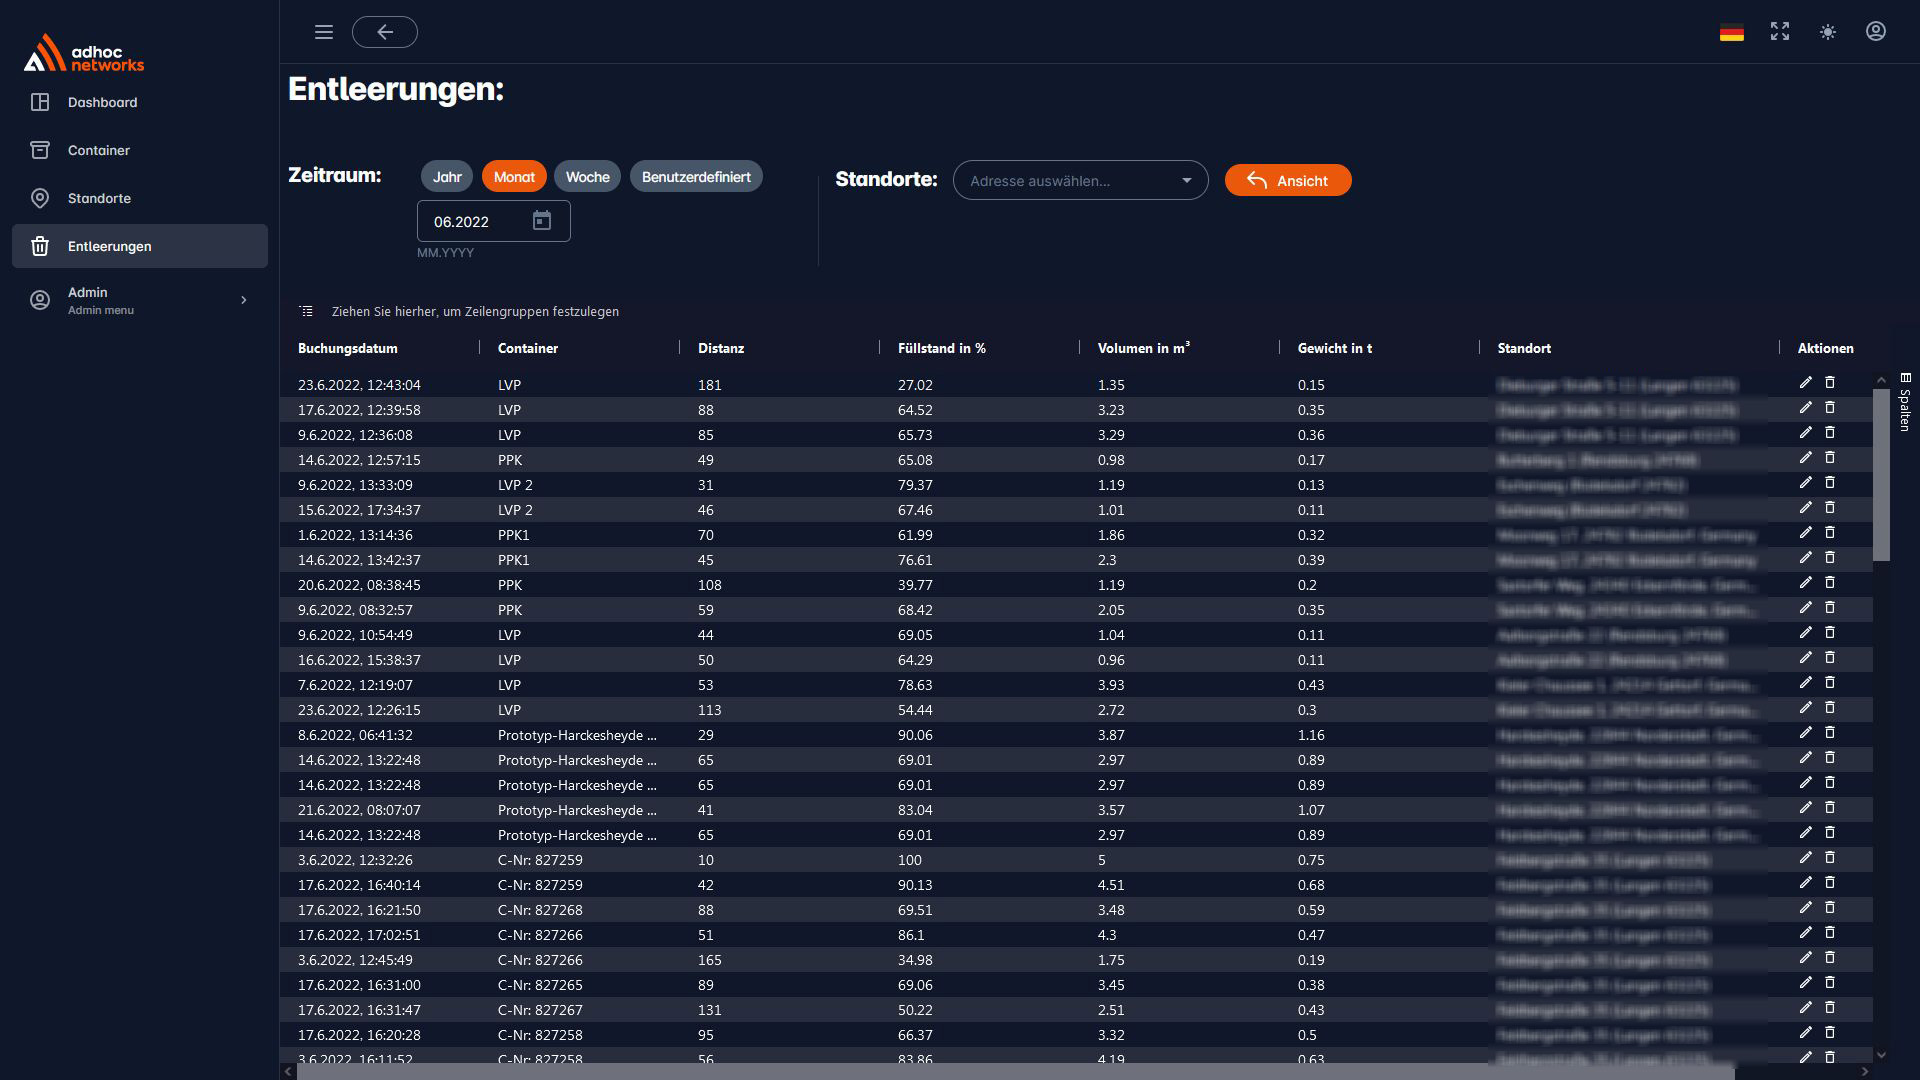Open Standorte in sidebar
Screen dimensions: 1920x1080
click(140, 198)
